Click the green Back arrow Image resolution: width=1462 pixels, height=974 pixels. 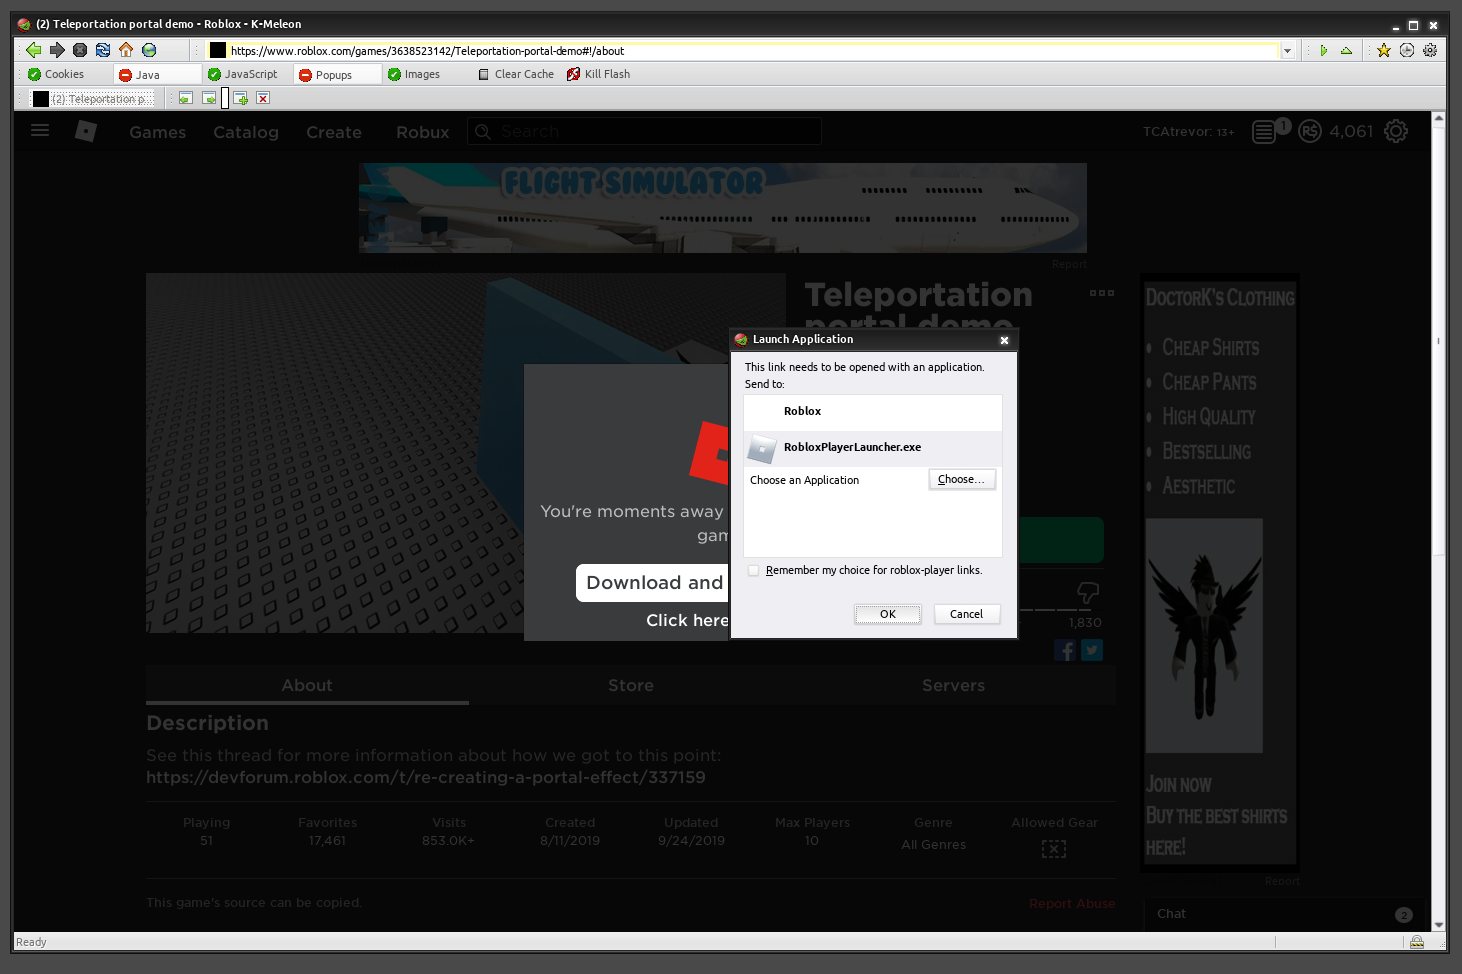coord(34,50)
